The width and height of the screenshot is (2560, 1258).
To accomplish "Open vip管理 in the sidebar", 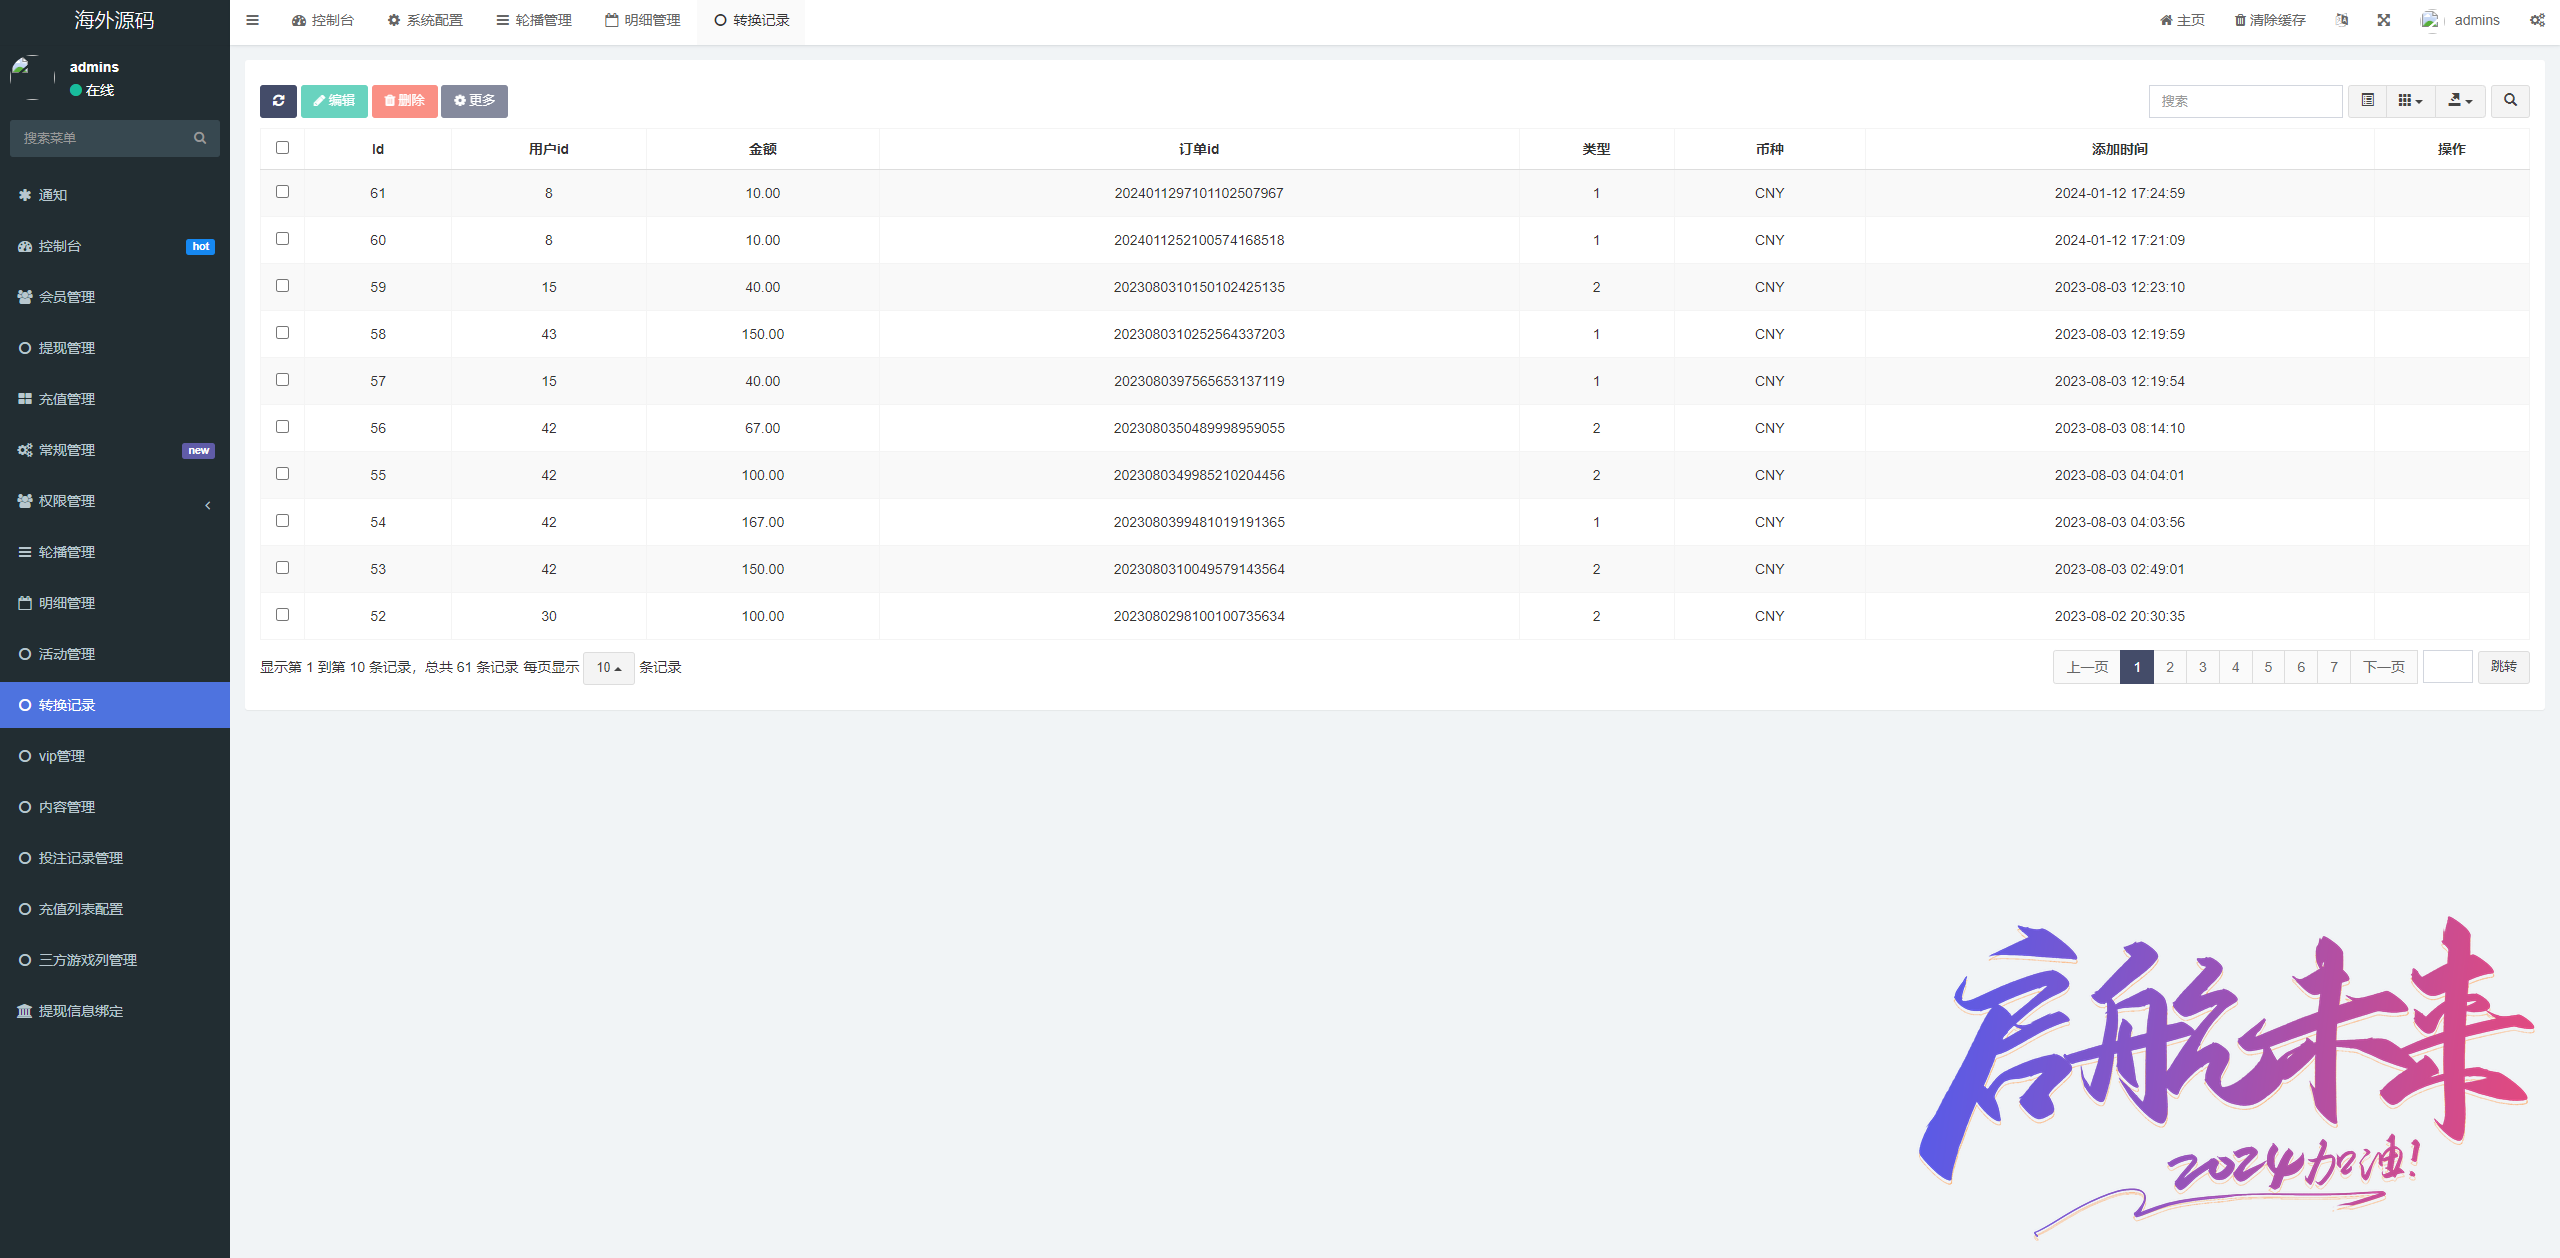I will 115,756.
